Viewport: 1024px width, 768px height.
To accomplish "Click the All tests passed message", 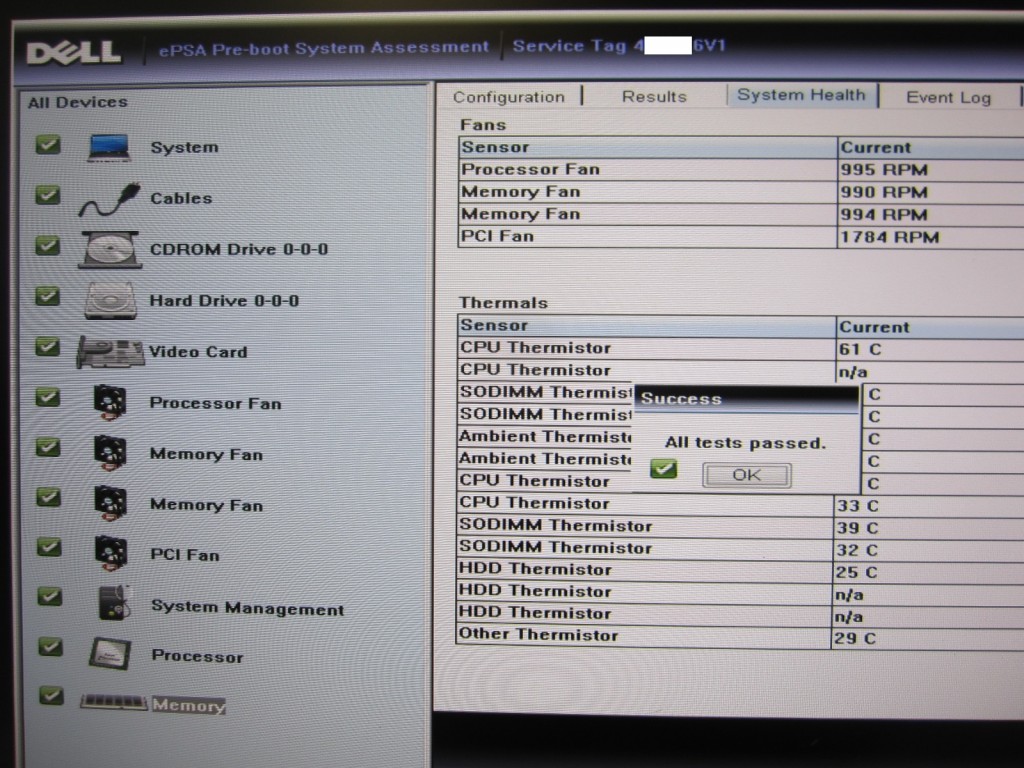I will coord(745,443).
